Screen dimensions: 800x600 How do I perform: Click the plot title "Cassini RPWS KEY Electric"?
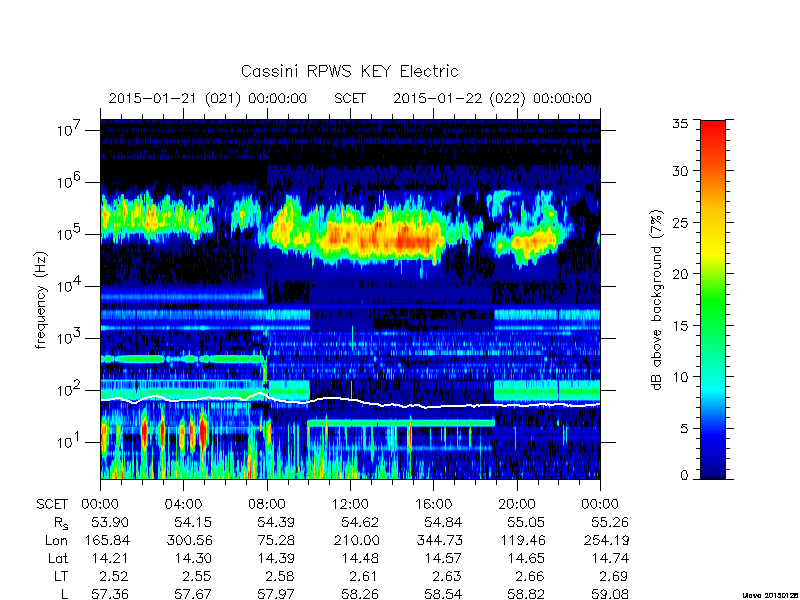pos(349,71)
